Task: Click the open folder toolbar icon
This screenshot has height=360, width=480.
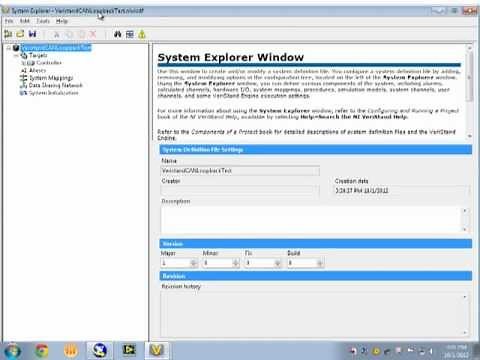Action: (20, 34)
